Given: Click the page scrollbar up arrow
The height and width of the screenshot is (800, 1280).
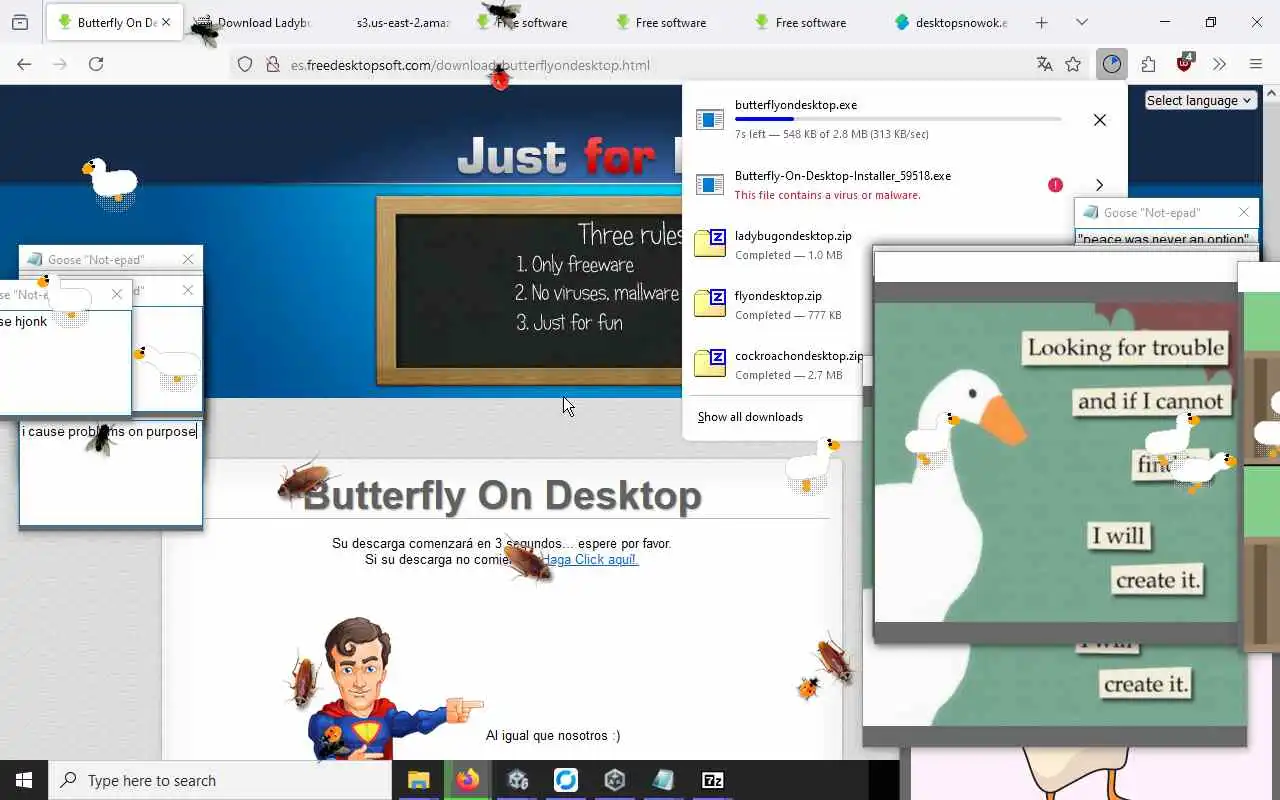Looking at the screenshot, I should 1271,94.
